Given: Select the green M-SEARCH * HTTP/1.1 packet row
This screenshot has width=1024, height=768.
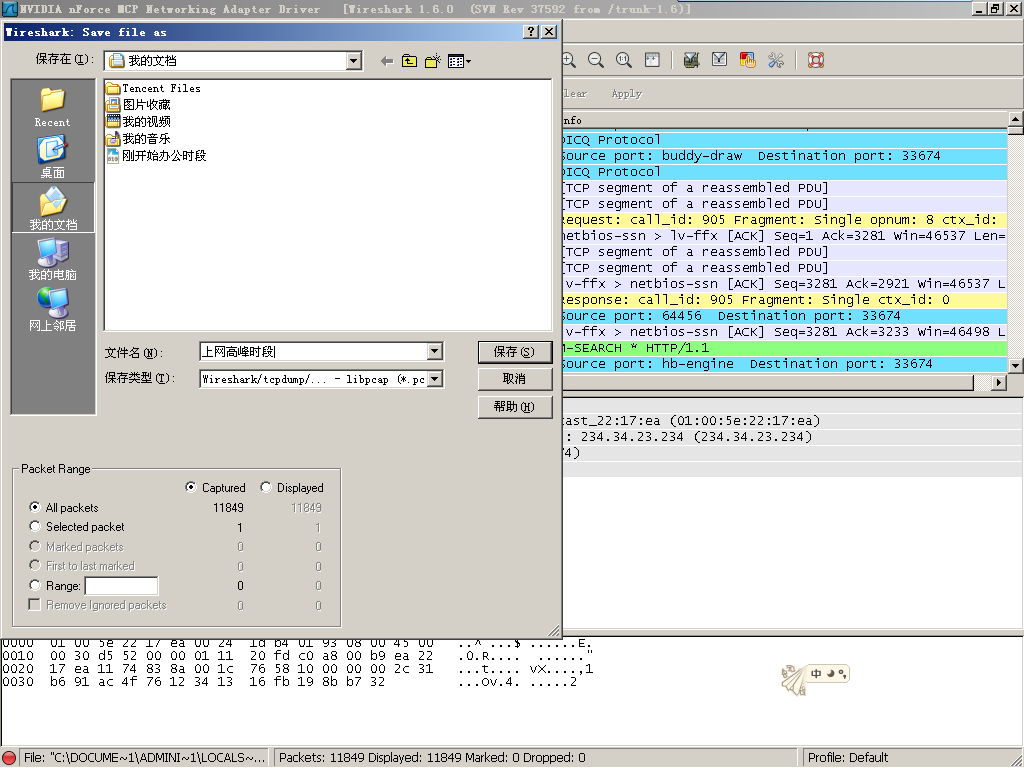Looking at the screenshot, I should [784, 348].
